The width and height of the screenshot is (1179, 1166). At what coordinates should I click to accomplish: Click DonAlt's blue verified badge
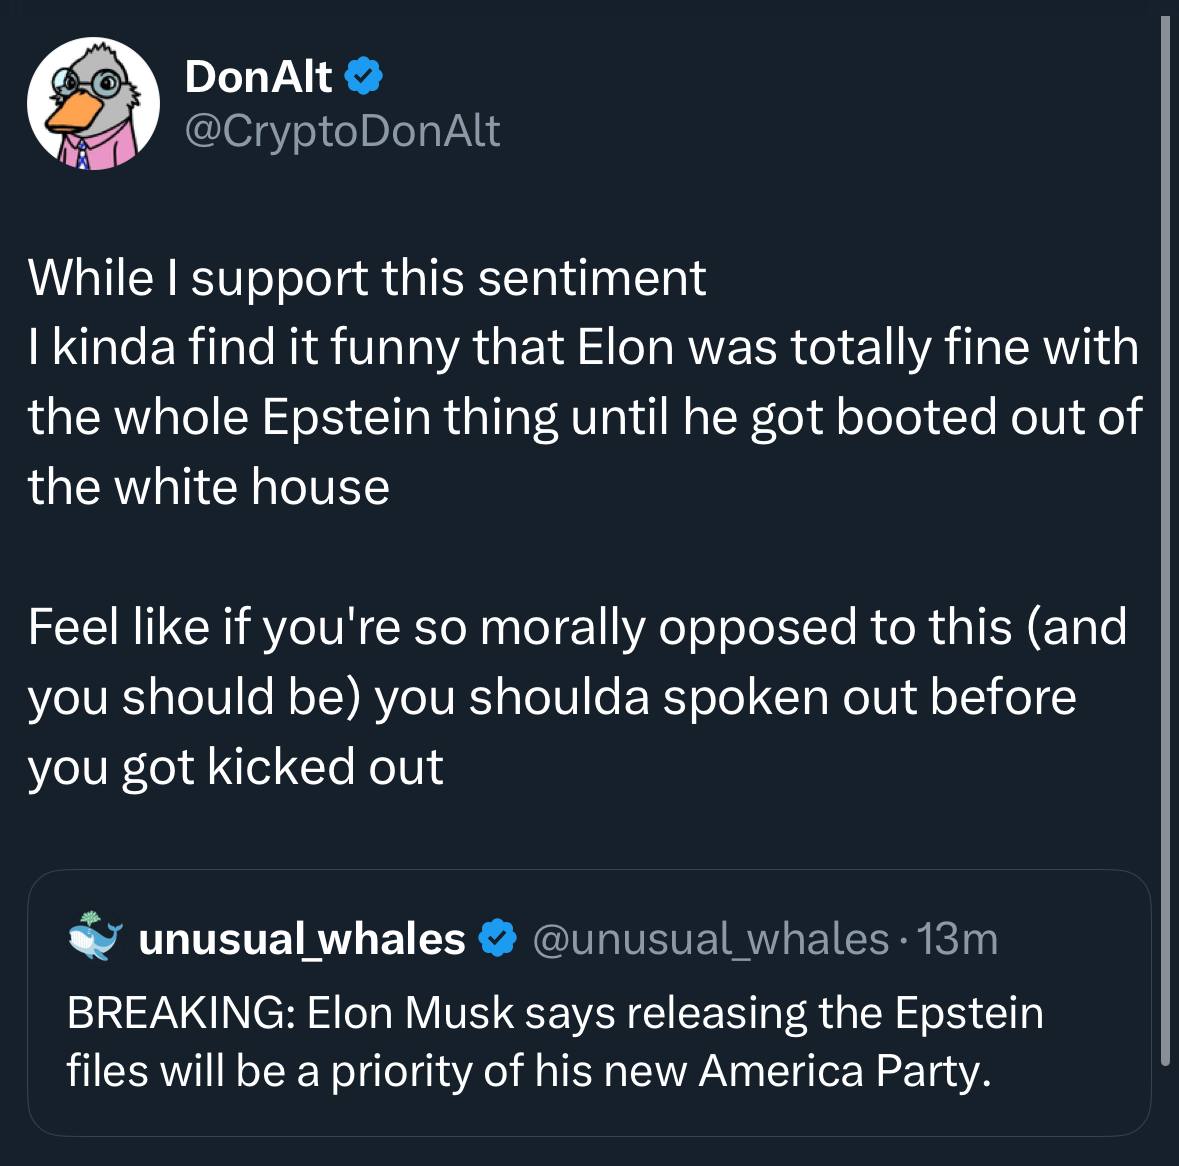(364, 76)
